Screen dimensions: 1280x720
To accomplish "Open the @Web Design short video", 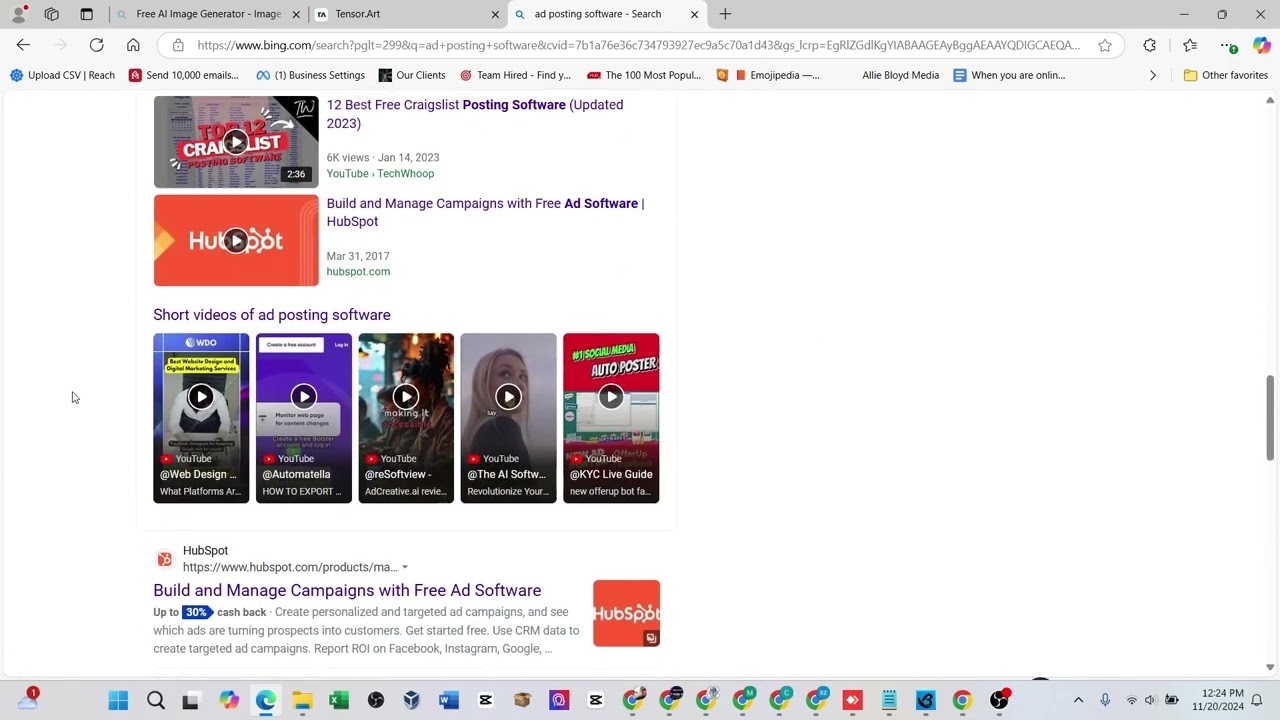I will [201, 418].
